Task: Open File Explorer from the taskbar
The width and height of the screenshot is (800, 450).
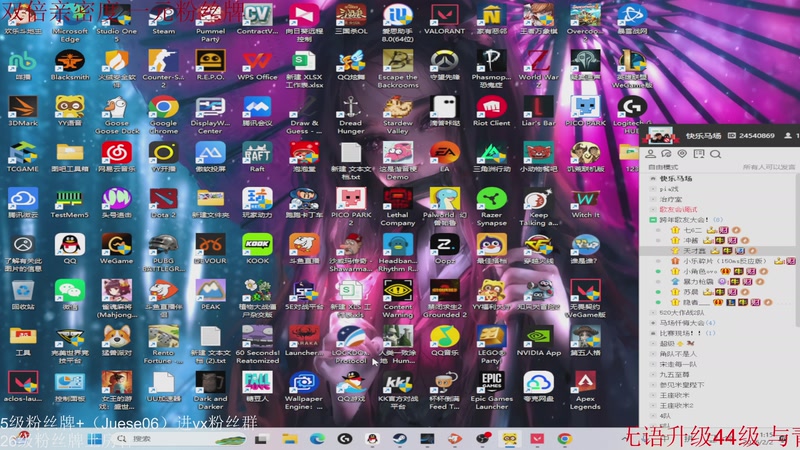Action: point(289,439)
